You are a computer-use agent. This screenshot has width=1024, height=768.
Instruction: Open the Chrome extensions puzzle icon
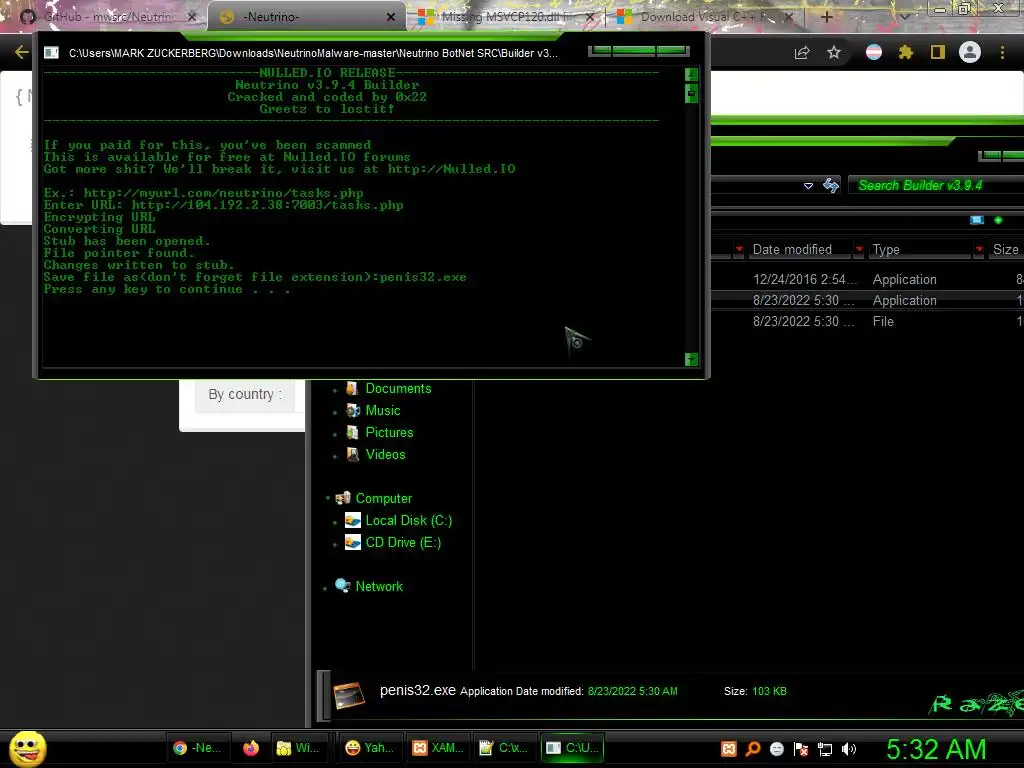[x=906, y=52]
